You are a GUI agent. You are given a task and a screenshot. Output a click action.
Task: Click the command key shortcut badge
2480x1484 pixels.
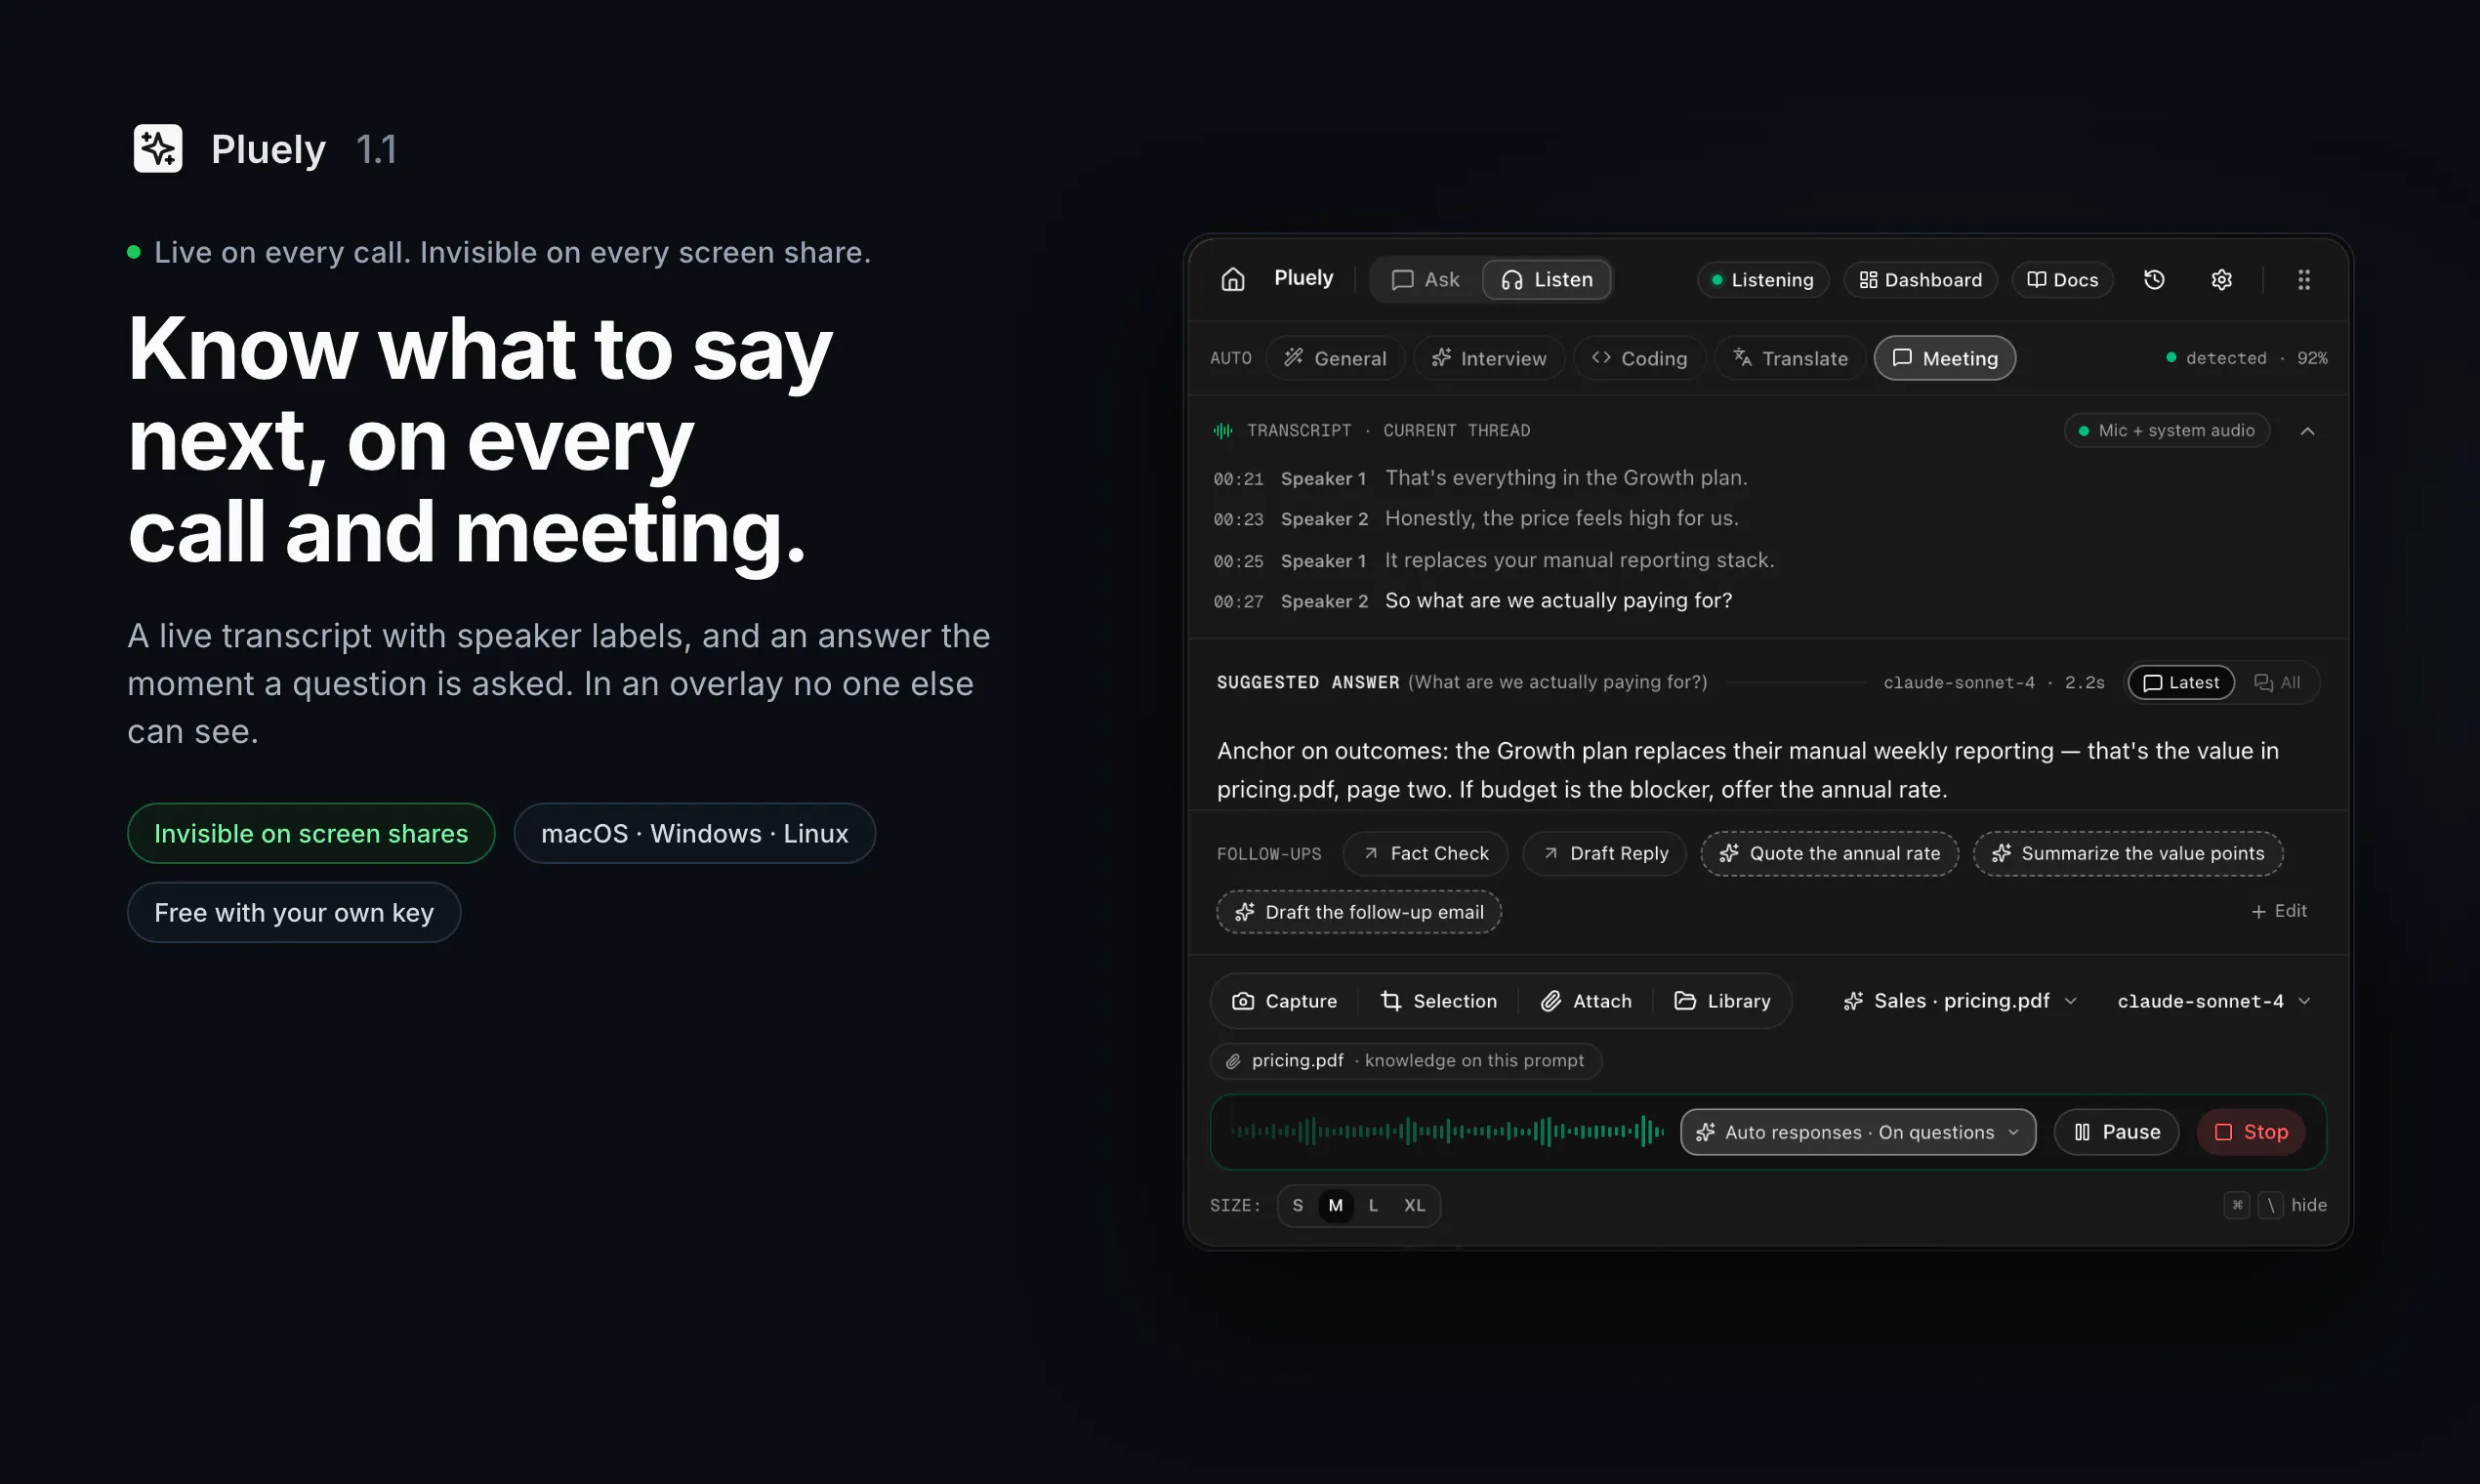(2237, 1205)
